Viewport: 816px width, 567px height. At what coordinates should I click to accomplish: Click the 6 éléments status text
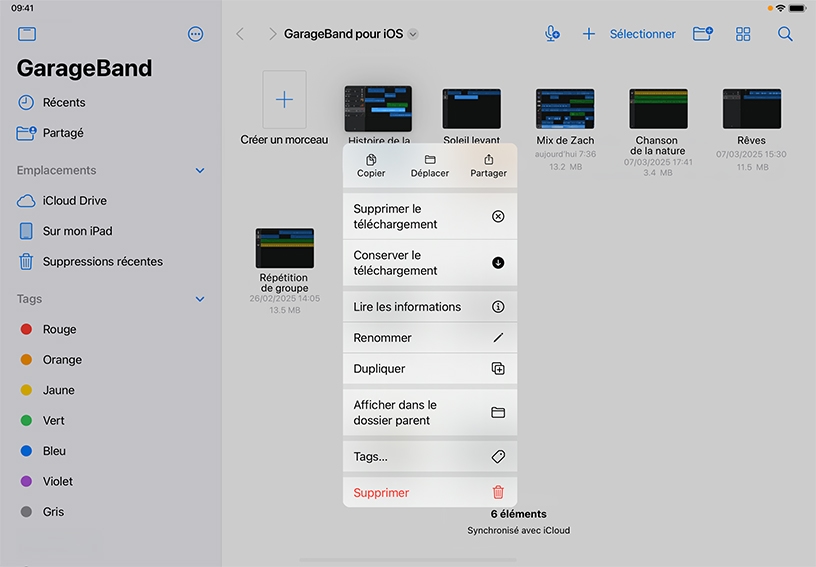(x=518, y=514)
